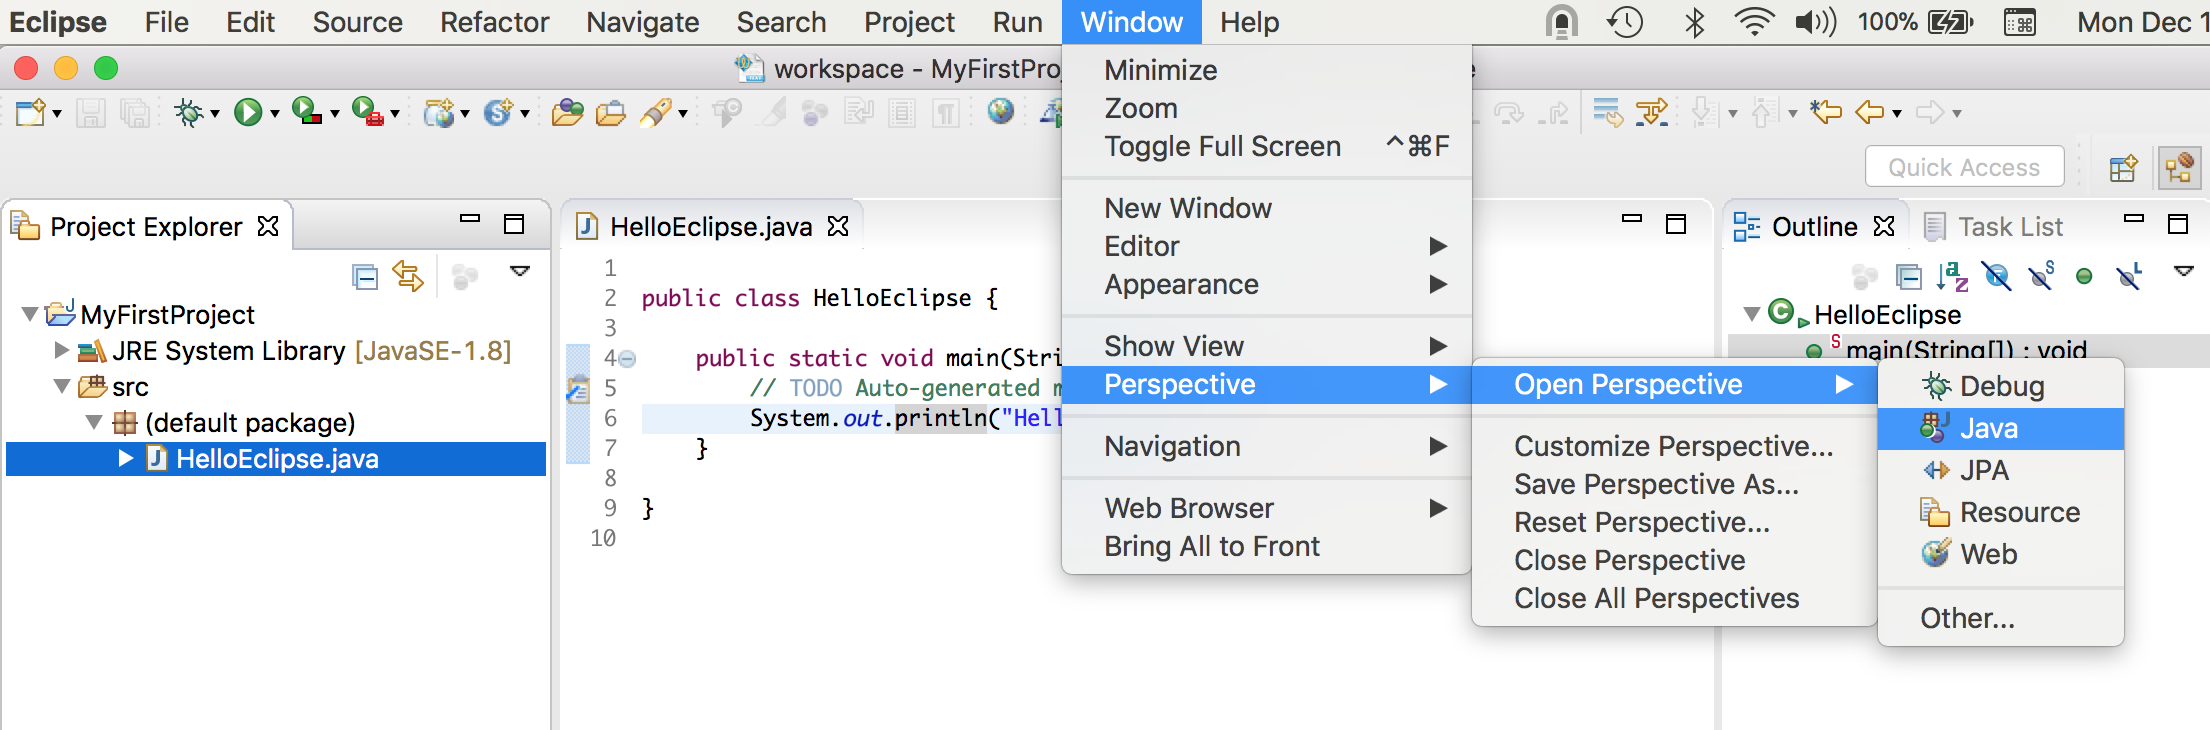This screenshot has width=2210, height=730.
Task: Click the Quick Access search field
Action: (x=1963, y=167)
